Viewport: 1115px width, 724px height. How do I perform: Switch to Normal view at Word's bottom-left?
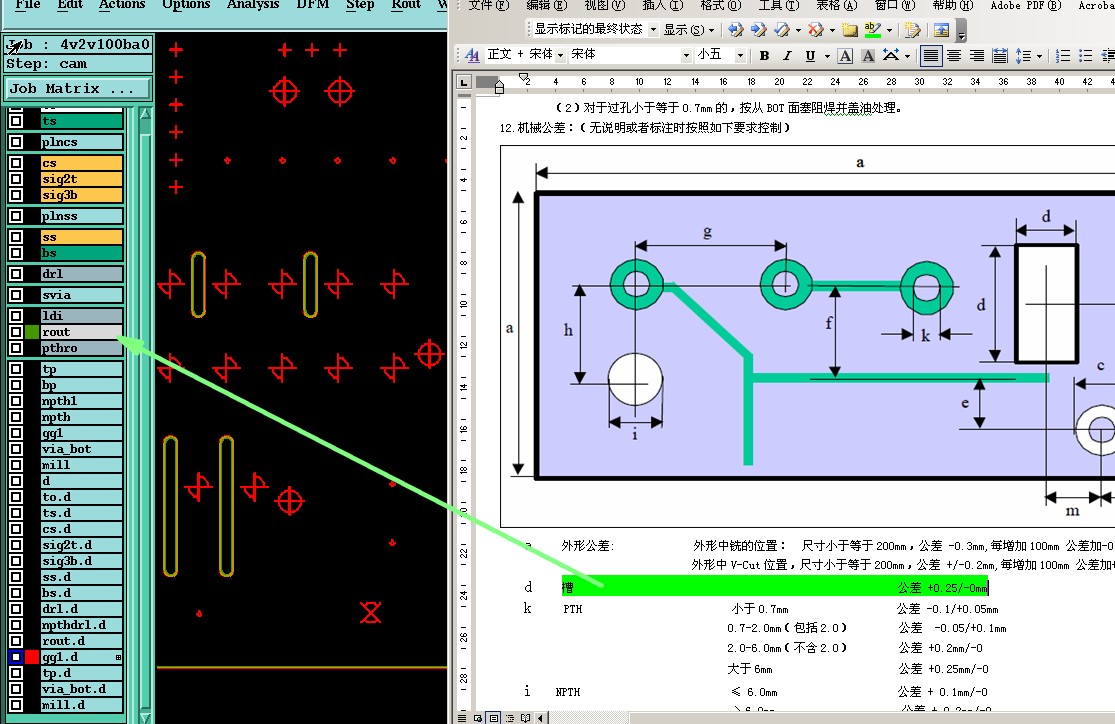463,718
